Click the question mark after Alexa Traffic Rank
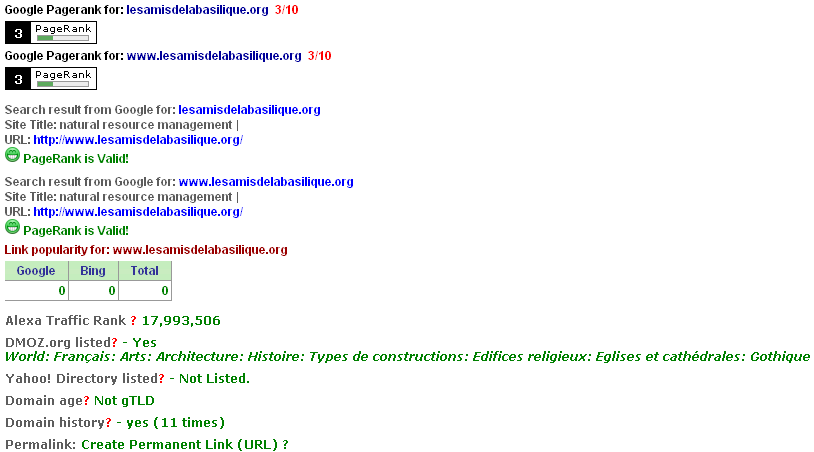814x452 pixels. click(133, 321)
